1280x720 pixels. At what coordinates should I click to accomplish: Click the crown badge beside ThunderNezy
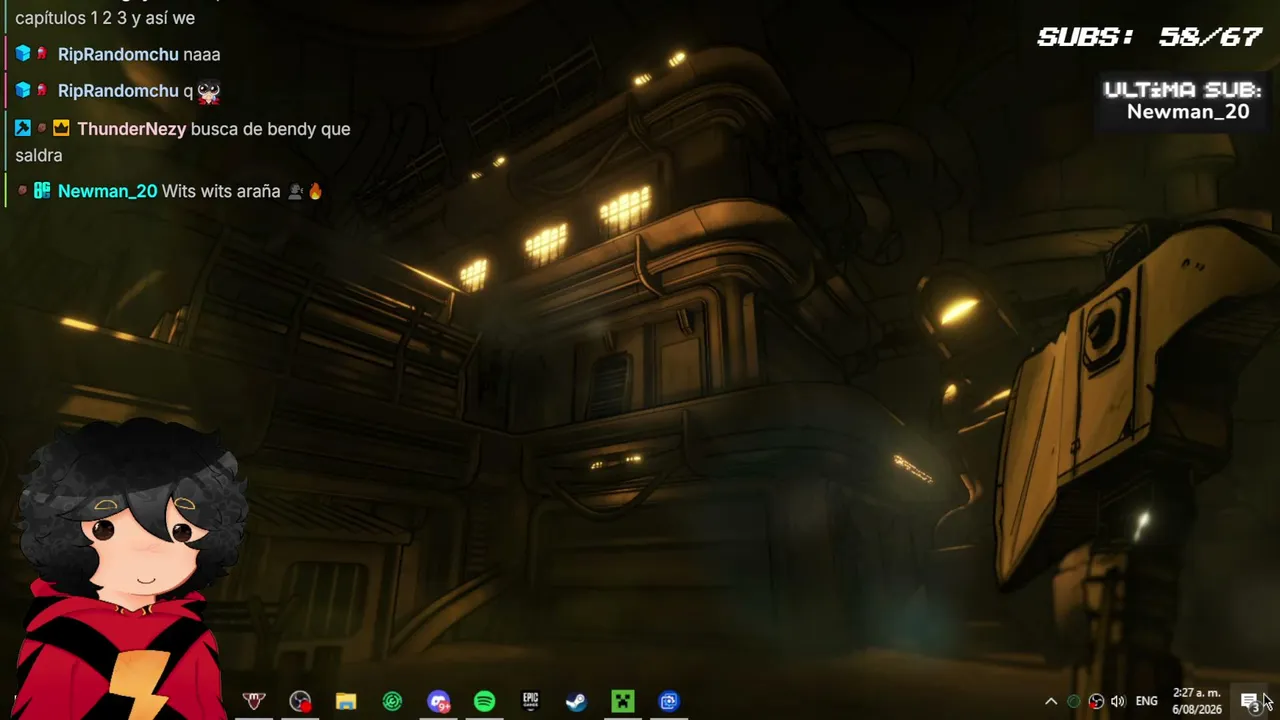[x=61, y=128]
